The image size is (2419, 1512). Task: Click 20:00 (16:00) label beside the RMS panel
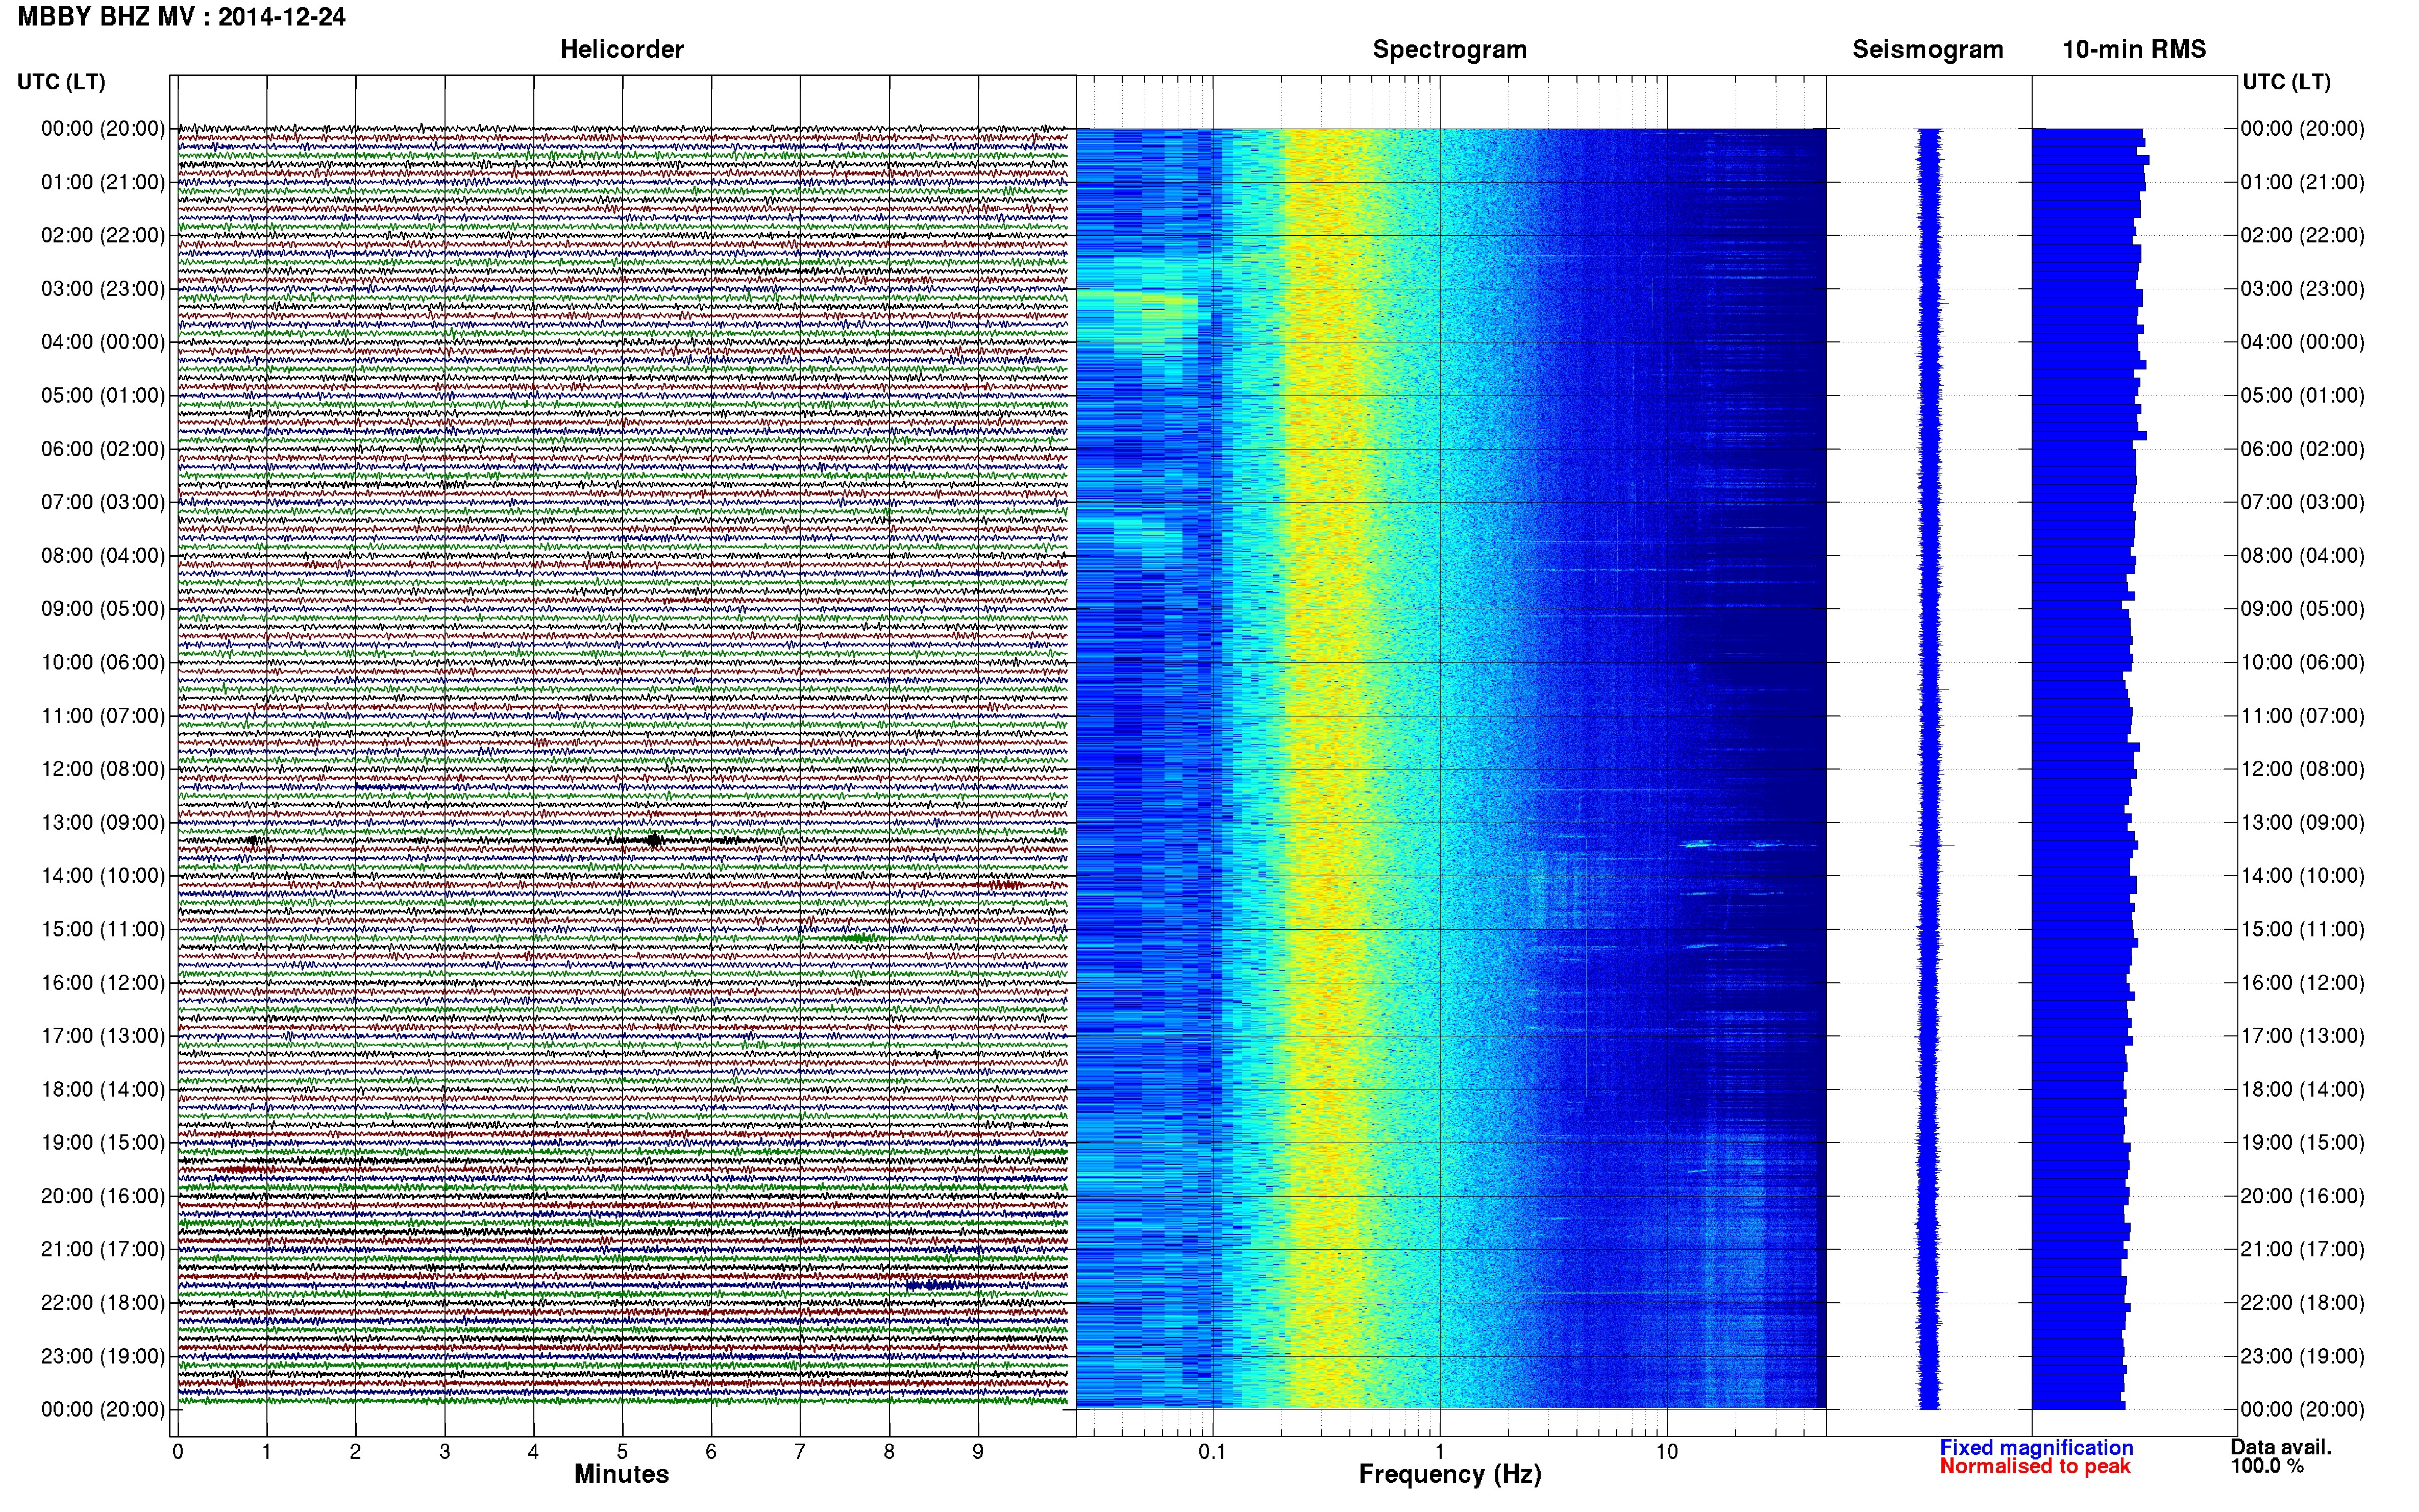2302,1196
